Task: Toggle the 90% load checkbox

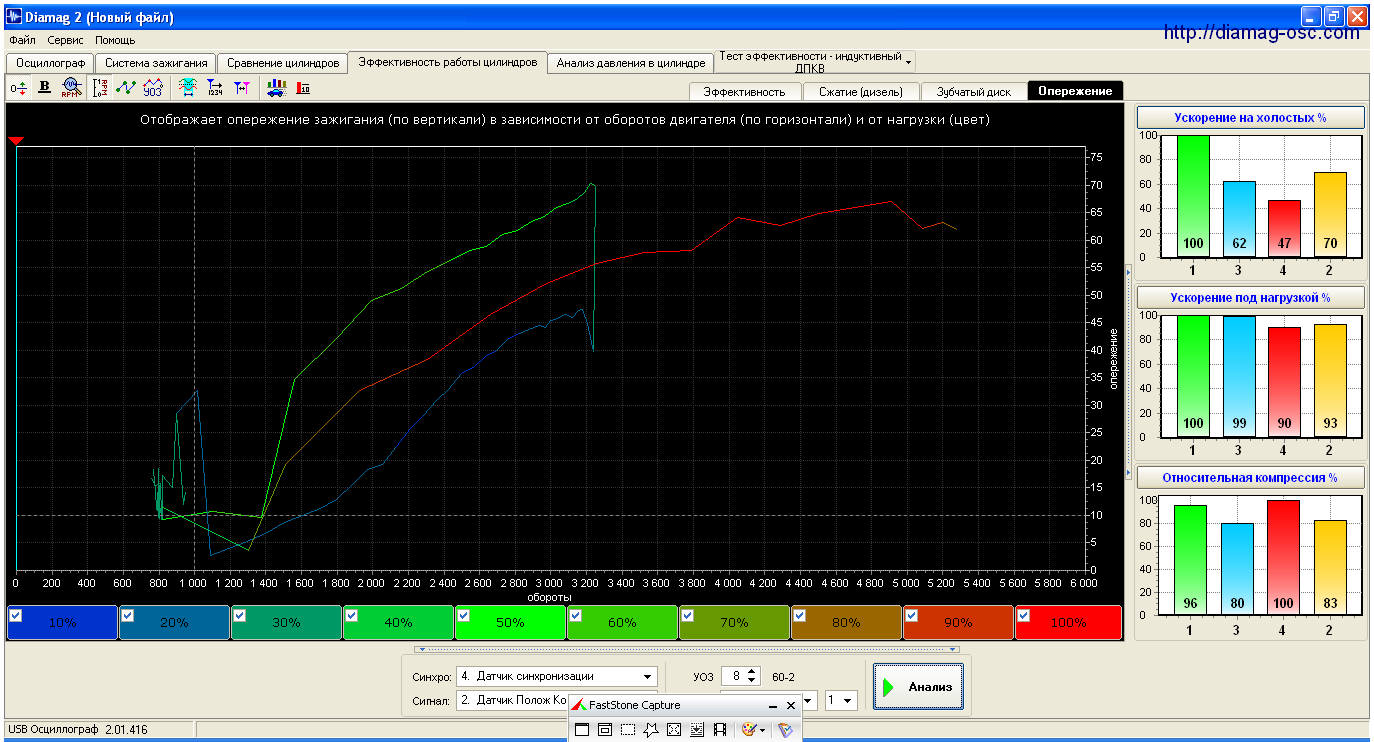Action: [x=911, y=616]
